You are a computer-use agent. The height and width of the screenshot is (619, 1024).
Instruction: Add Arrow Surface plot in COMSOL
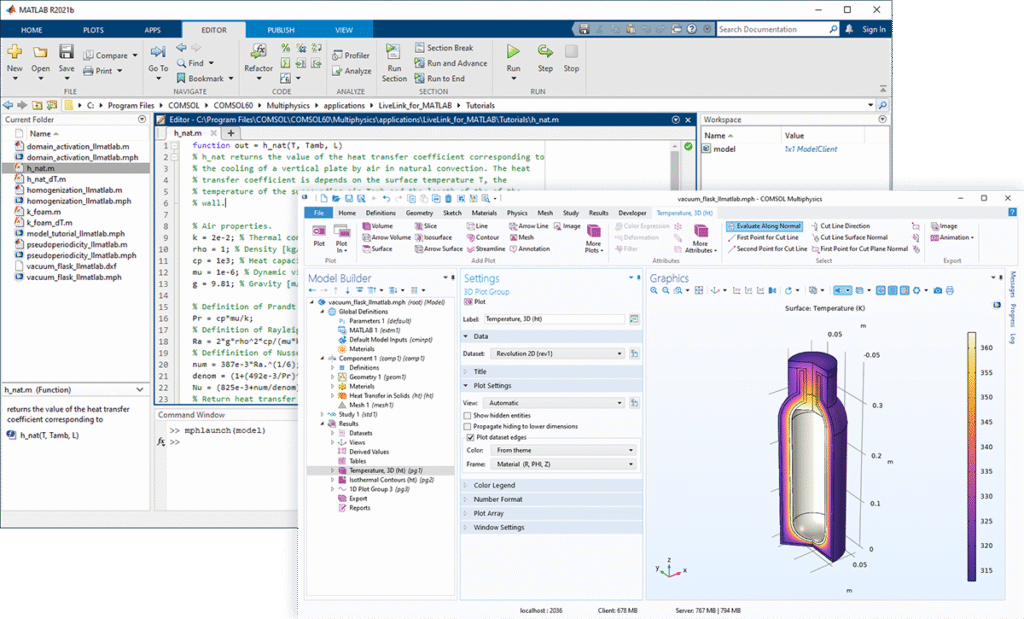(x=438, y=249)
